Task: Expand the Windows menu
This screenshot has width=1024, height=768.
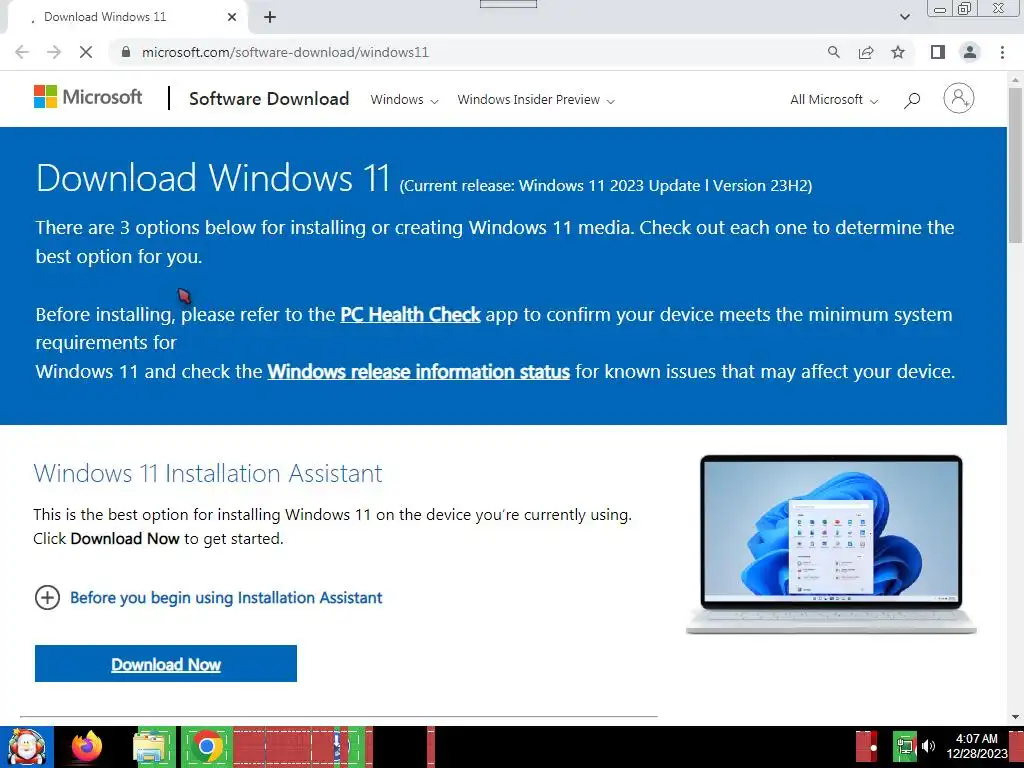Action: (404, 100)
